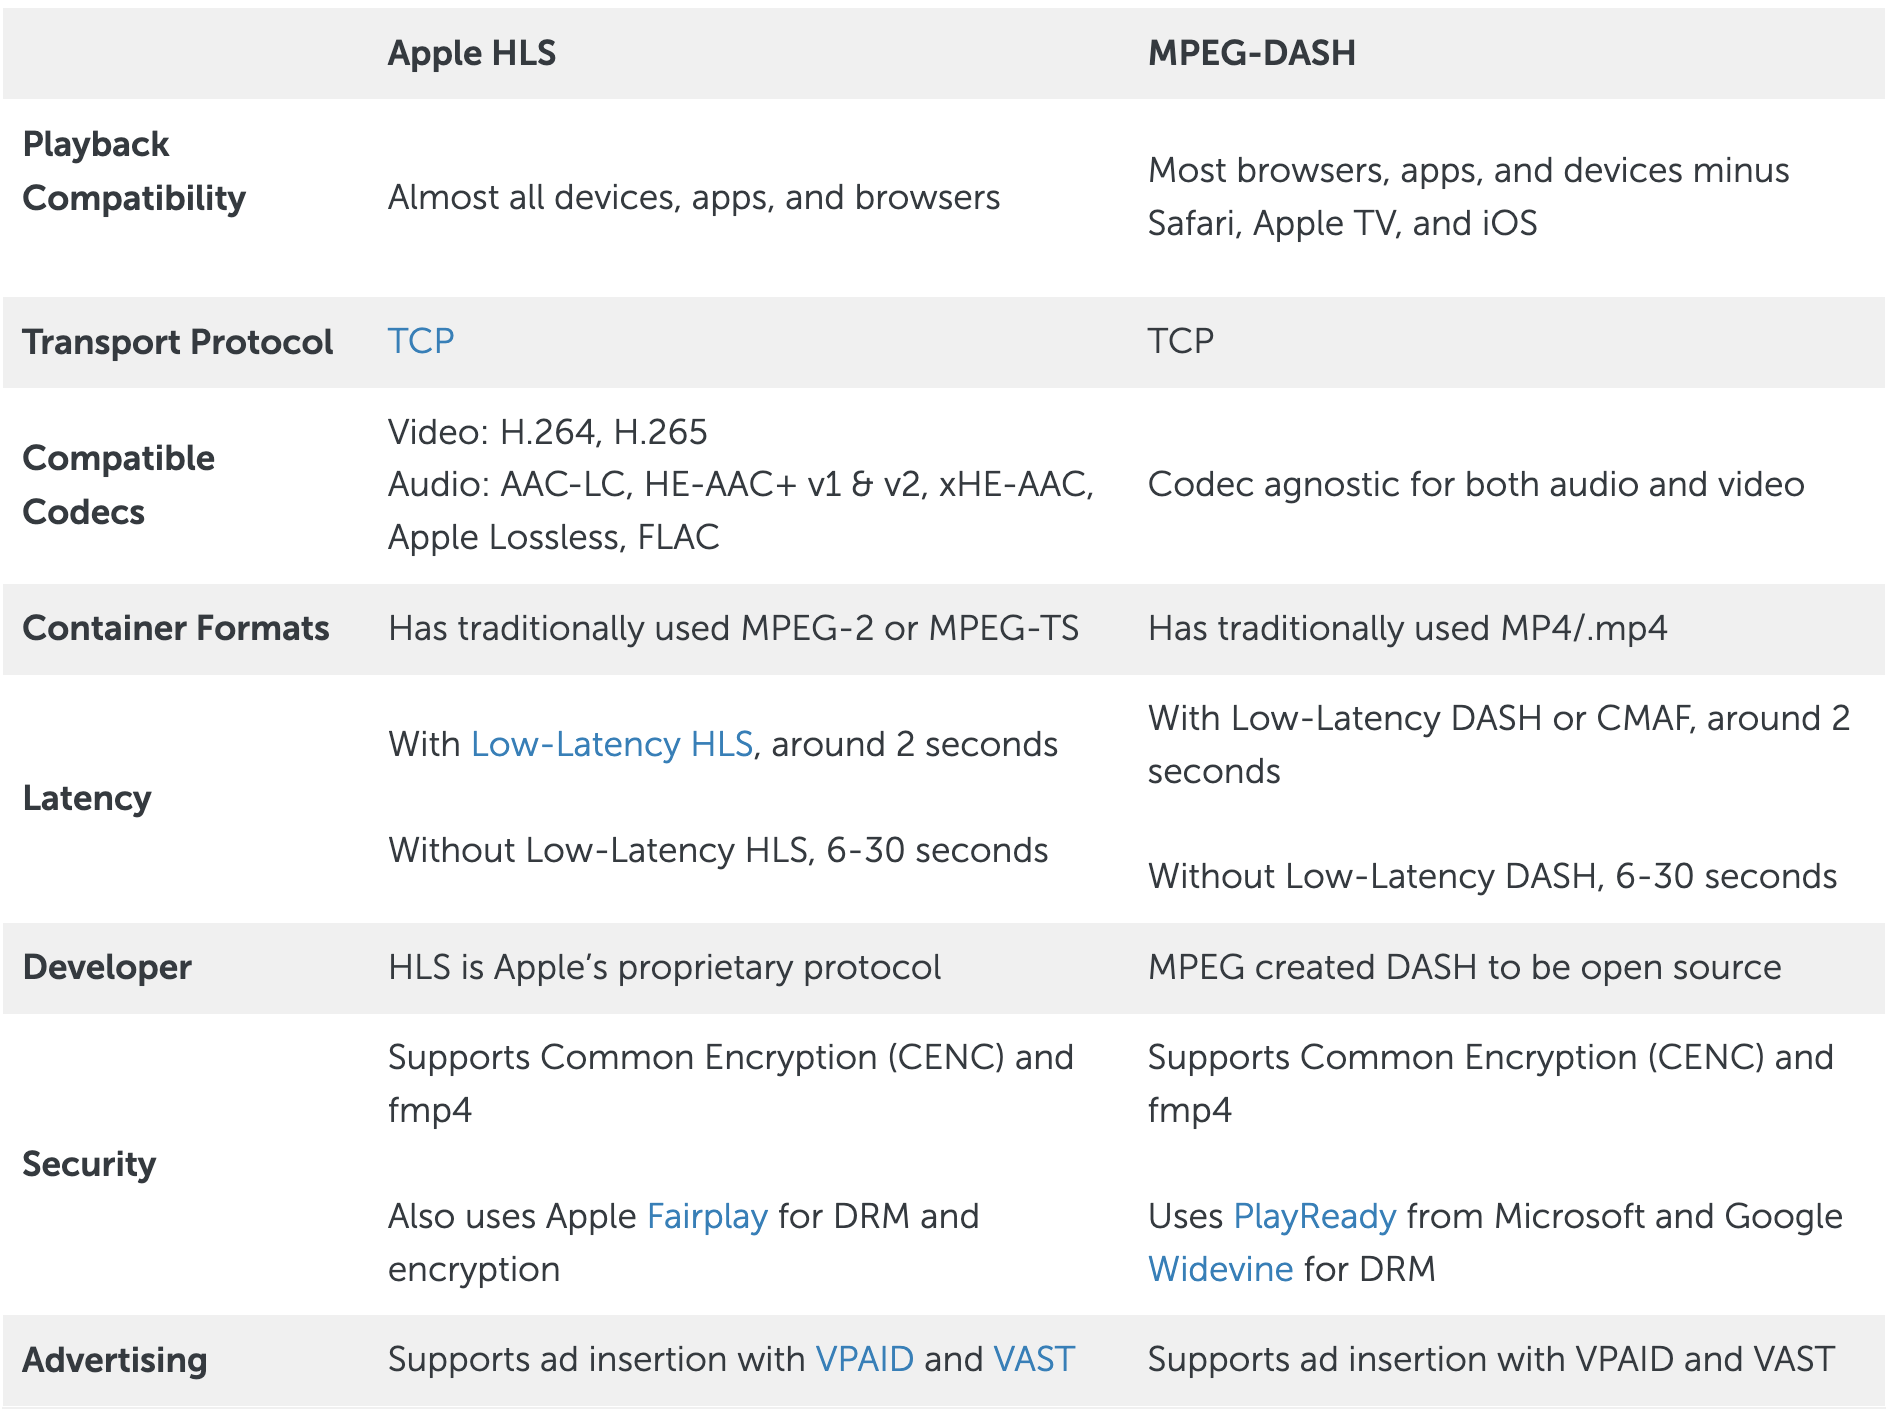Screen dimensions: 1886x1410
Task: Select the 'Apple Lossless, FLAC' line
Action: 553,537
